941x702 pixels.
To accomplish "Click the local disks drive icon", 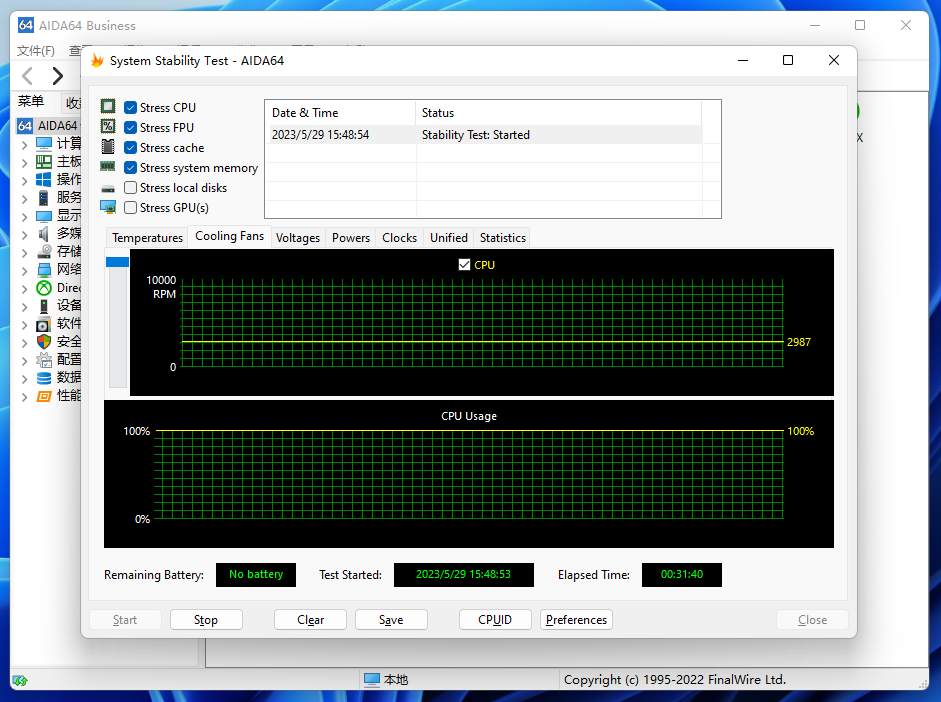I will [108, 188].
